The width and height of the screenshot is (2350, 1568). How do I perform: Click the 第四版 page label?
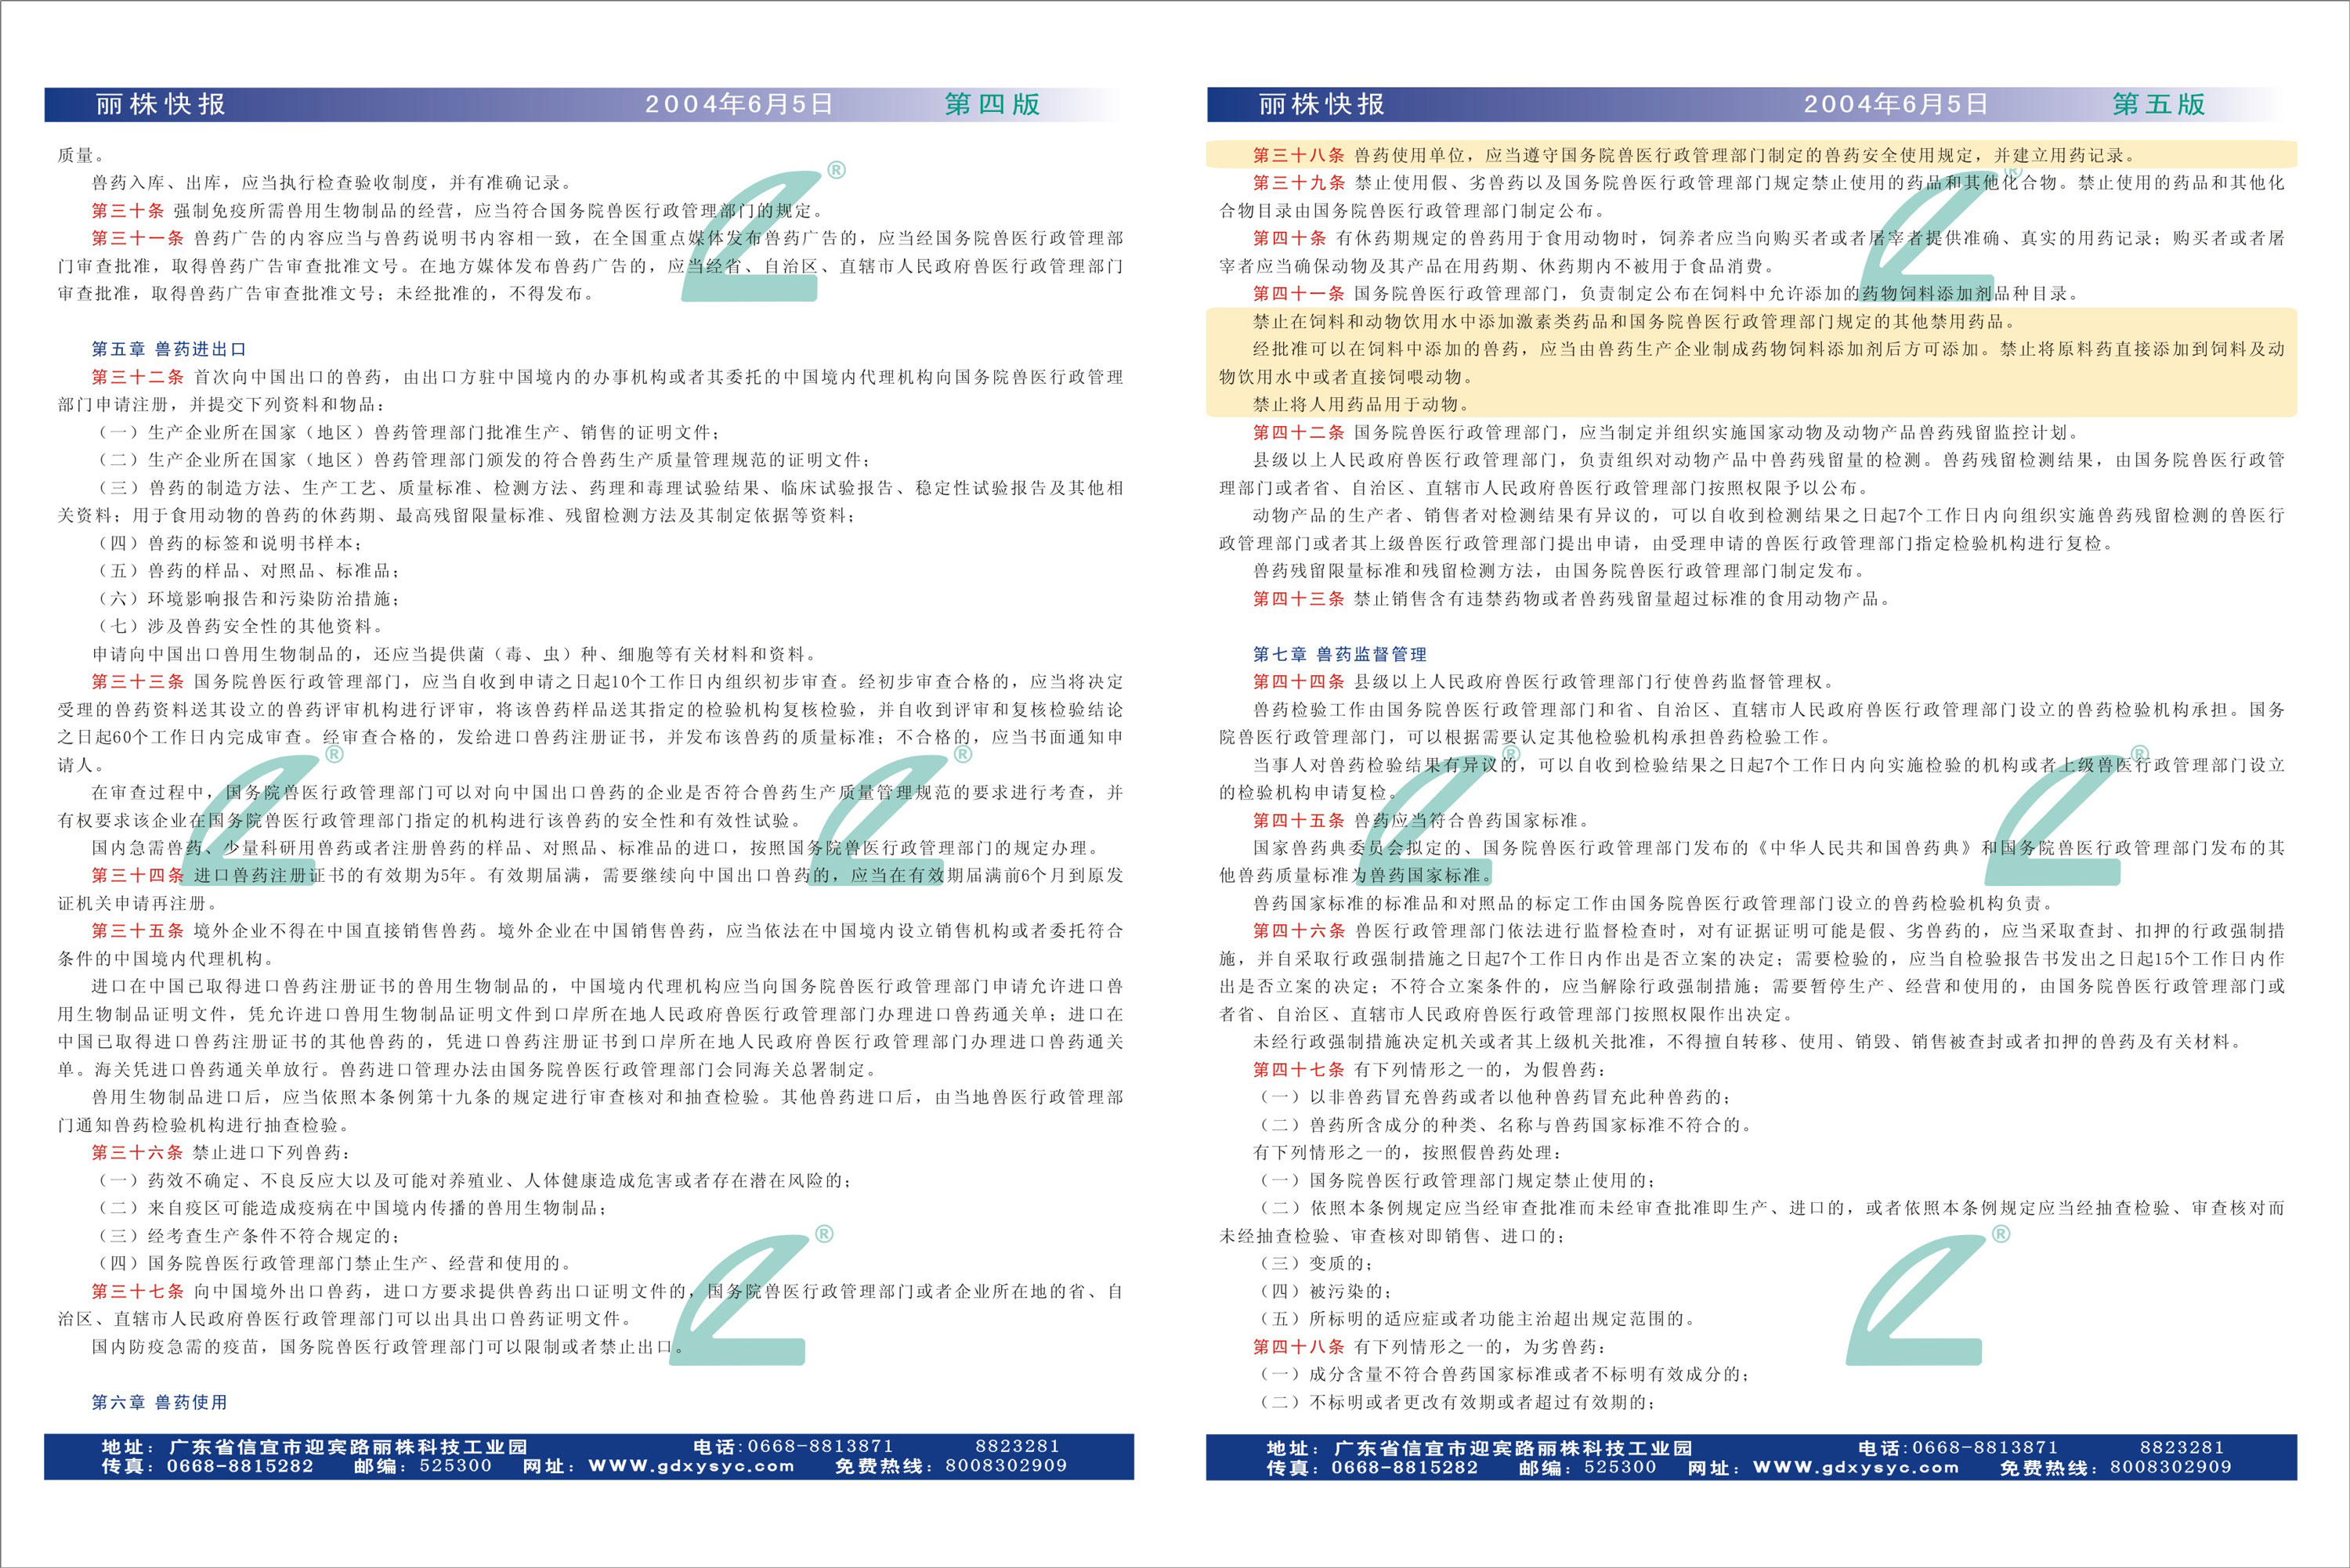pos(992,104)
